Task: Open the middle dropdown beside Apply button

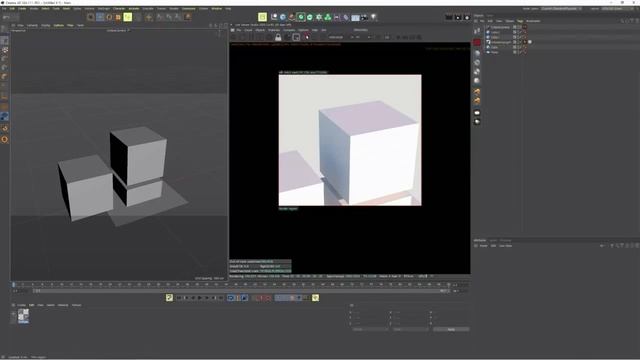Action: point(411,329)
